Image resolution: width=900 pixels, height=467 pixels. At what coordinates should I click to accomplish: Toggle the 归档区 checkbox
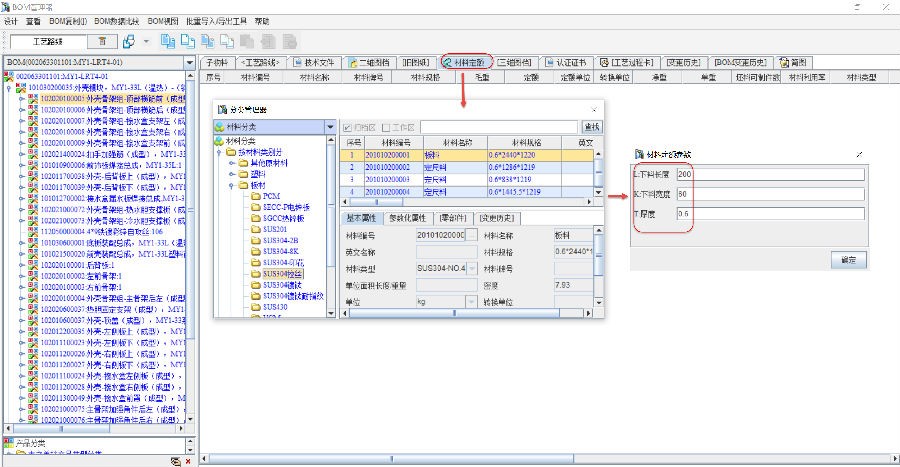pos(349,127)
